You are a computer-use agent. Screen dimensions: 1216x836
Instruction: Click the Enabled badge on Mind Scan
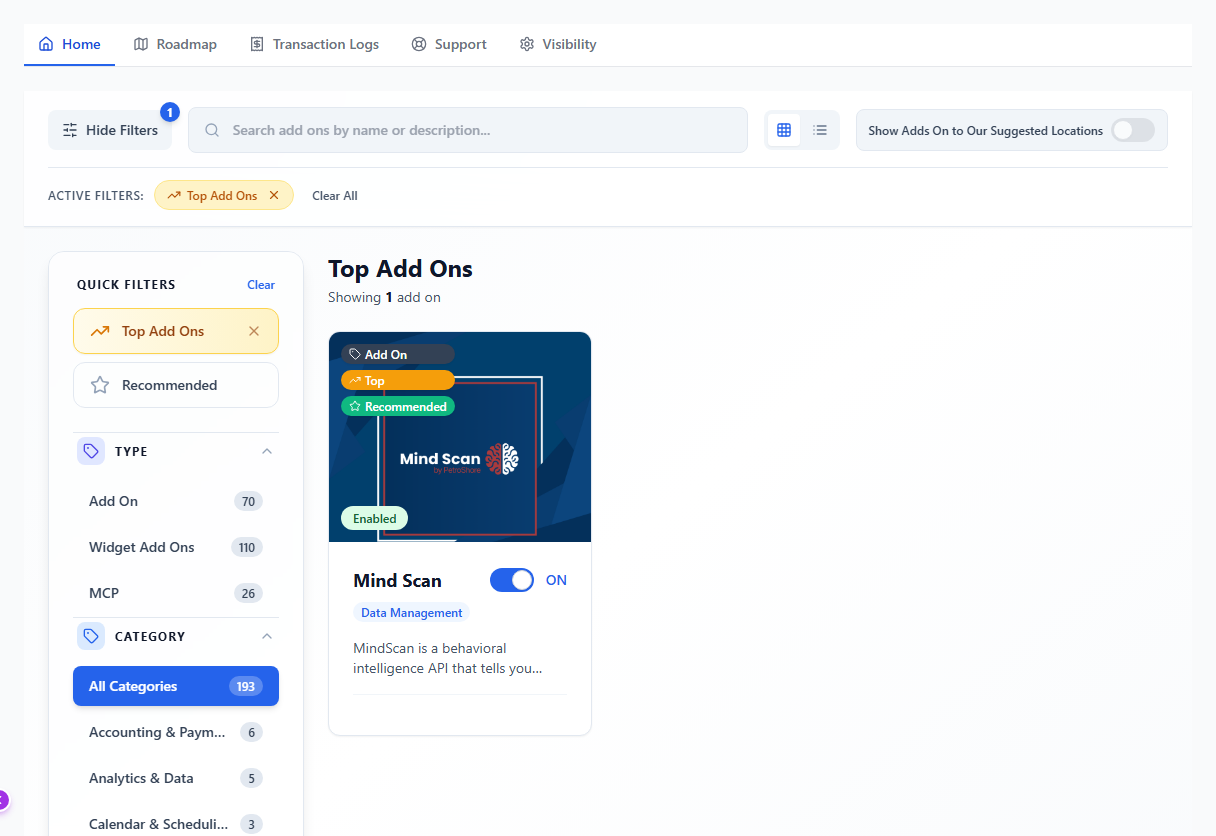pos(374,519)
